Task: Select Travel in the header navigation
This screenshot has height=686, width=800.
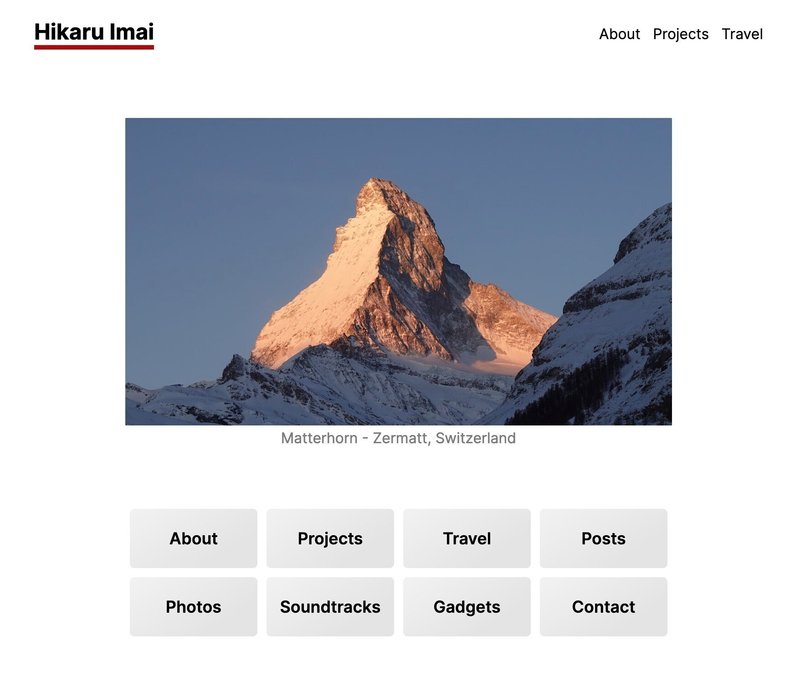Action: [742, 34]
